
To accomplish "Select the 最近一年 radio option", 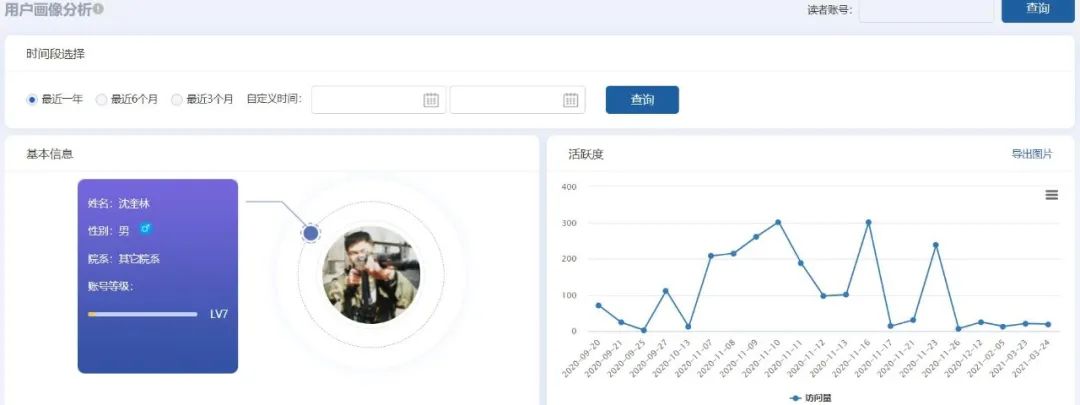I will click(32, 100).
